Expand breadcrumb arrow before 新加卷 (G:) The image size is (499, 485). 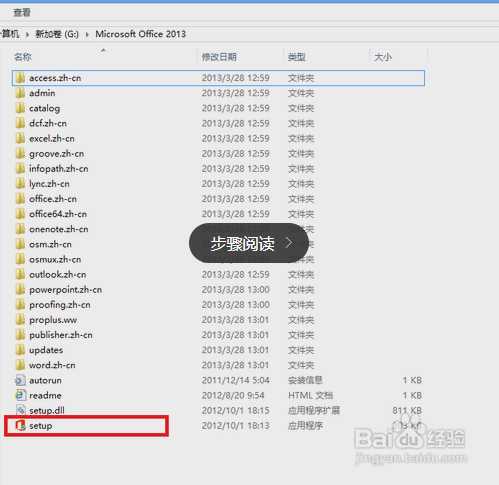point(28,34)
